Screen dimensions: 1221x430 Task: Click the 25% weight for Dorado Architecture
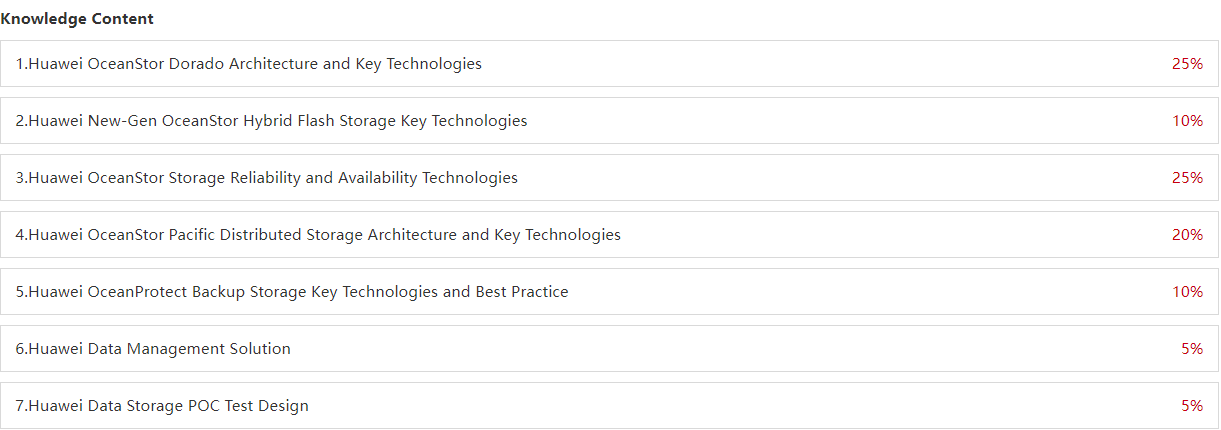(1187, 64)
